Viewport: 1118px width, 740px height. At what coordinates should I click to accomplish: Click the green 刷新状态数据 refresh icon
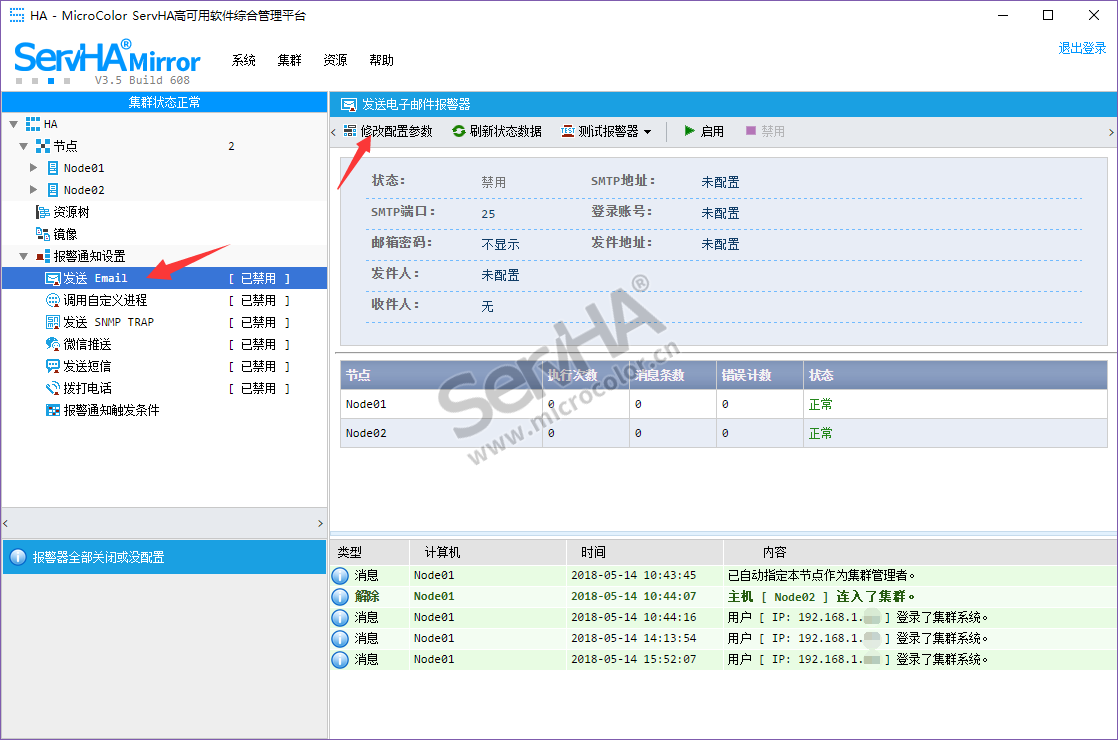point(459,131)
